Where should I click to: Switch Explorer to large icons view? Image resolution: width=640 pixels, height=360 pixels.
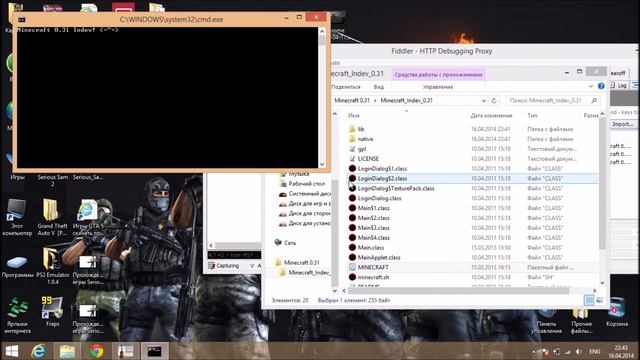click(600, 300)
